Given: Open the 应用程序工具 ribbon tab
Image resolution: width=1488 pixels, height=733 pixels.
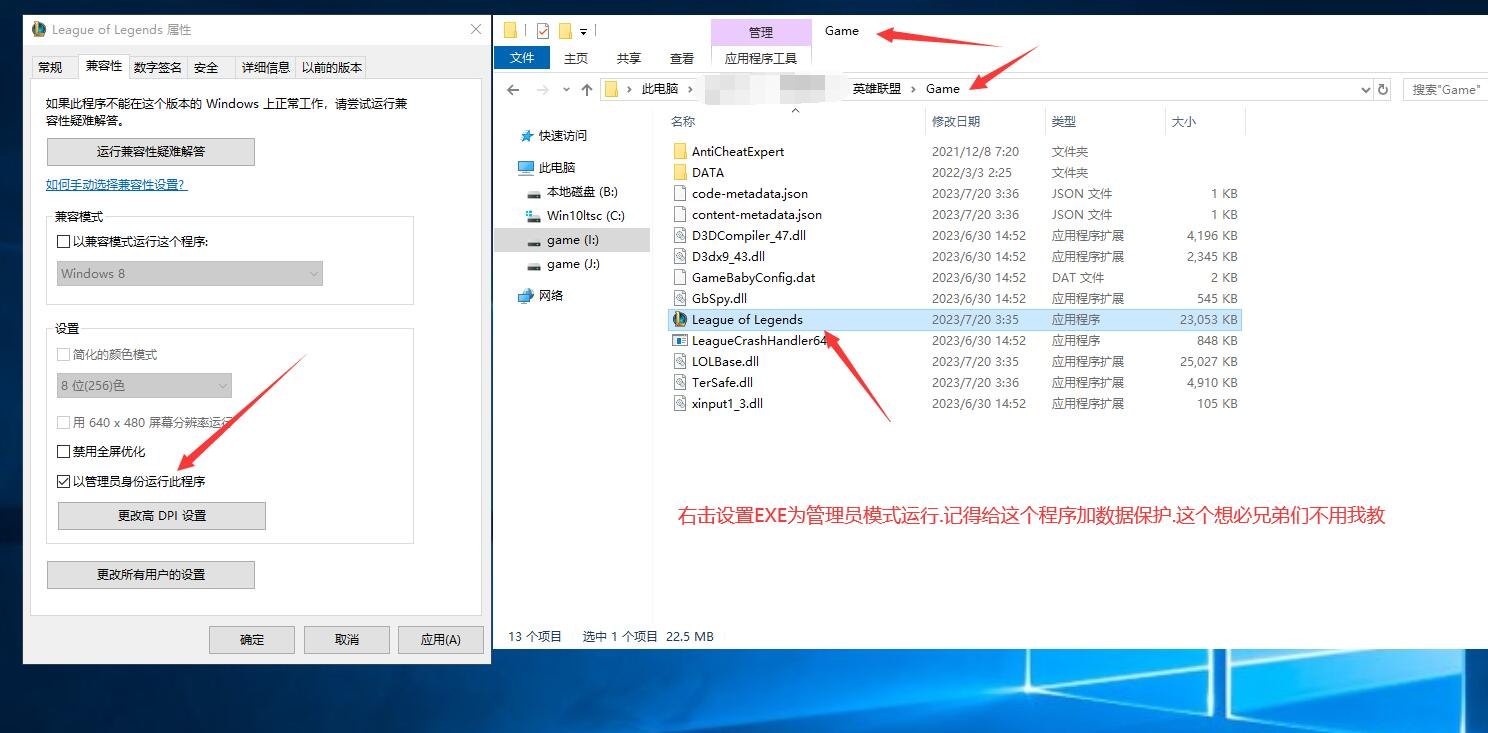Looking at the screenshot, I should (x=761, y=58).
